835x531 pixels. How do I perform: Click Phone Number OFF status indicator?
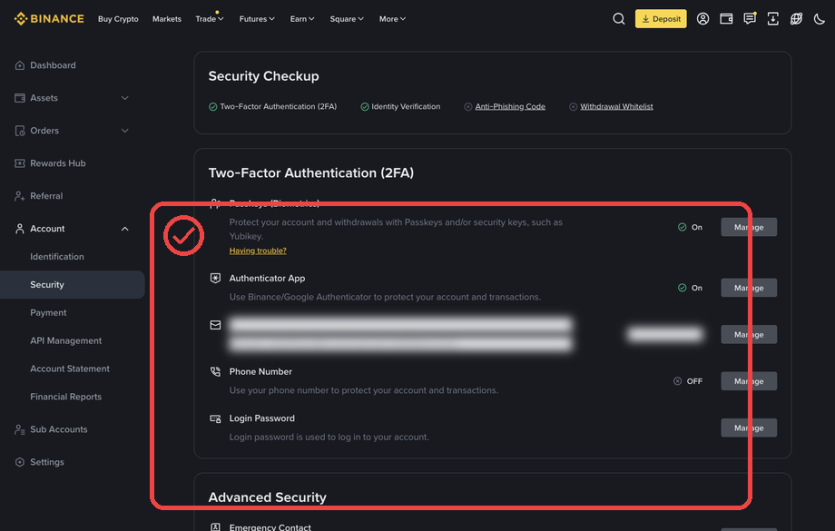point(688,381)
